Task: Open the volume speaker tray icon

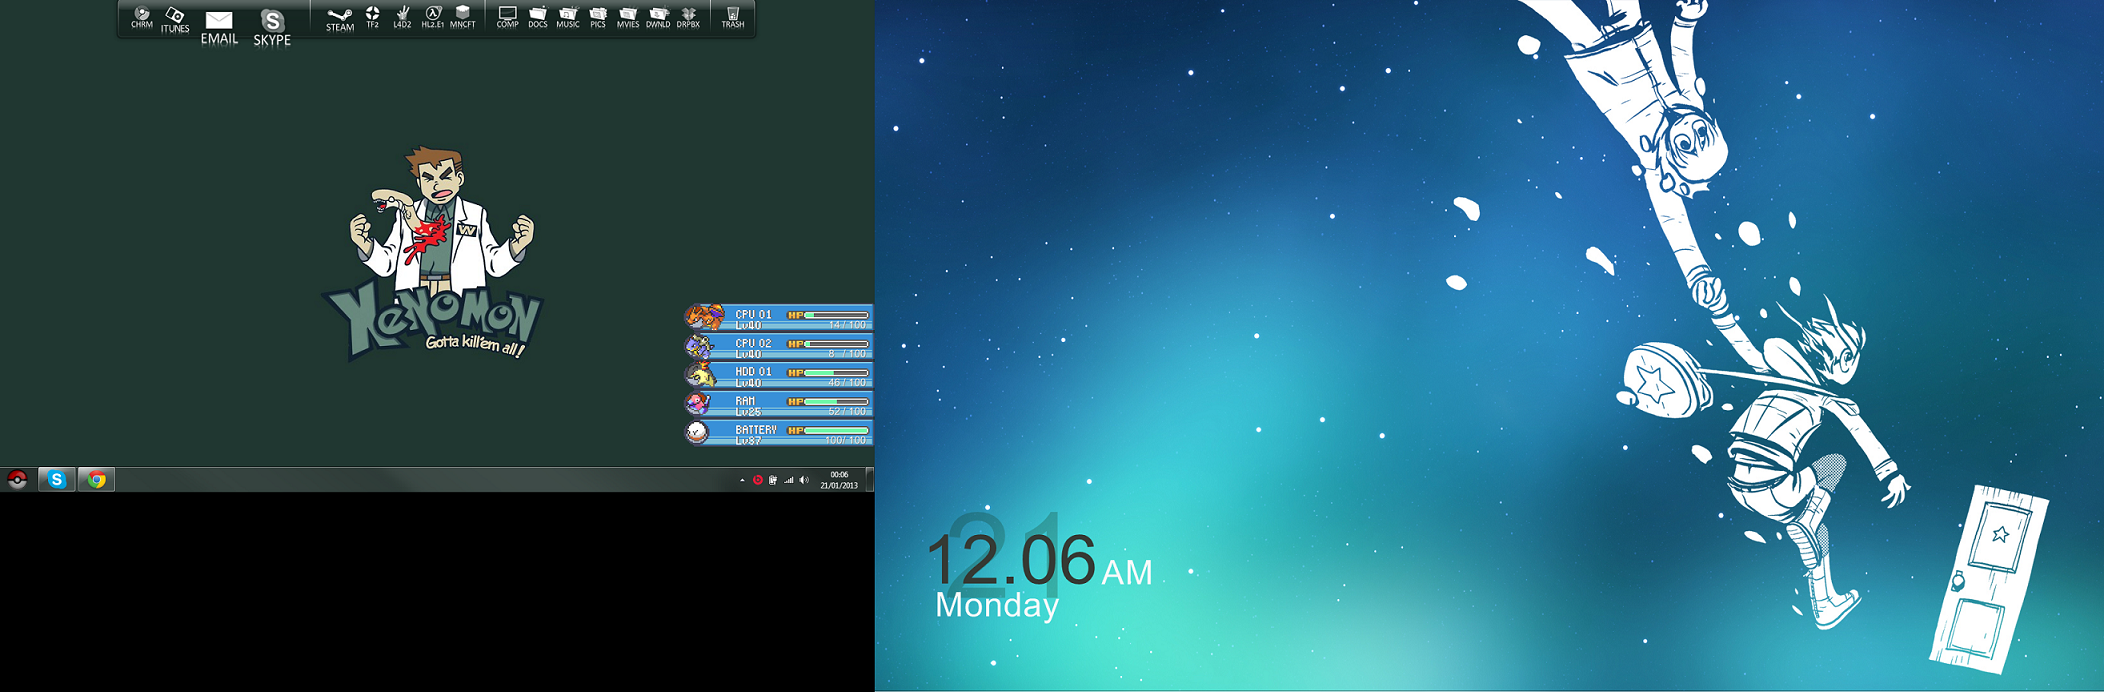Action: 804,480
